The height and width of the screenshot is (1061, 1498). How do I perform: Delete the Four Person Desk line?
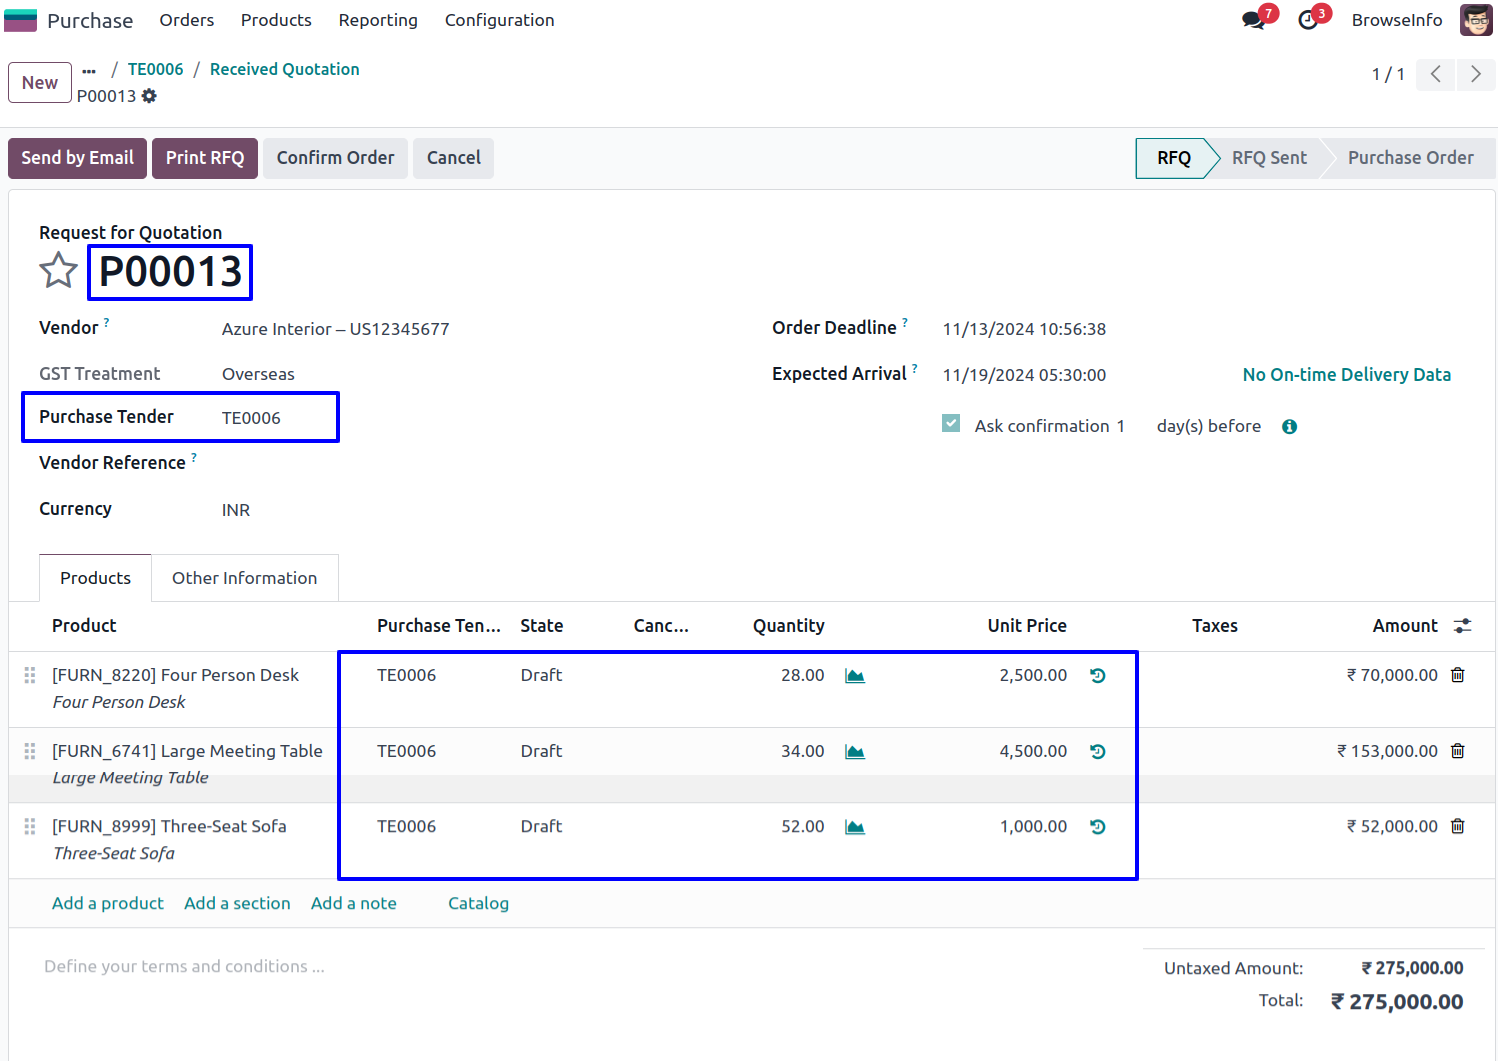(1457, 675)
